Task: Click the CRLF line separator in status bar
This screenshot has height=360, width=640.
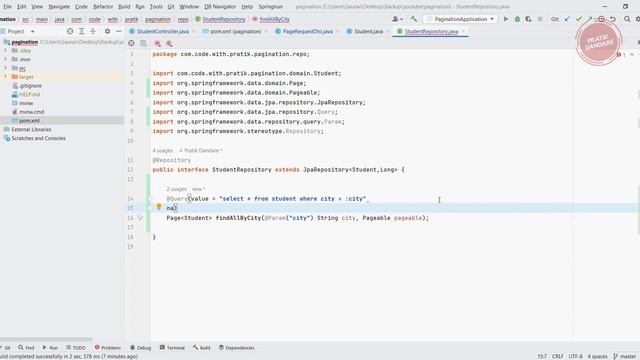Action: point(558,356)
